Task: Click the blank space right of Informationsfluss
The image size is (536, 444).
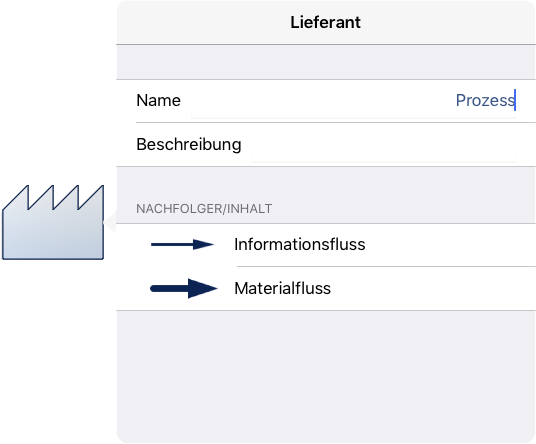Action: click(x=450, y=245)
